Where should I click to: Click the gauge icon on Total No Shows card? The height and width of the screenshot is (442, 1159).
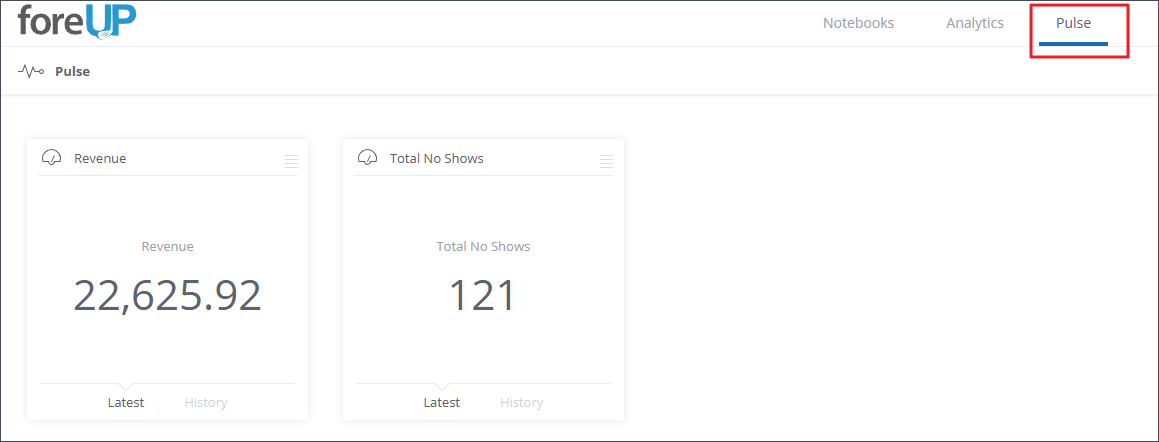(368, 158)
